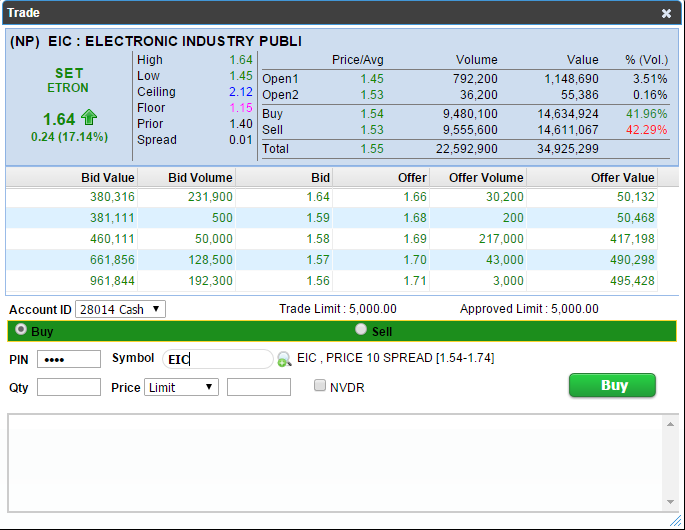
Task: Click the Symbol field containing EIC
Action: coord(217,359)
